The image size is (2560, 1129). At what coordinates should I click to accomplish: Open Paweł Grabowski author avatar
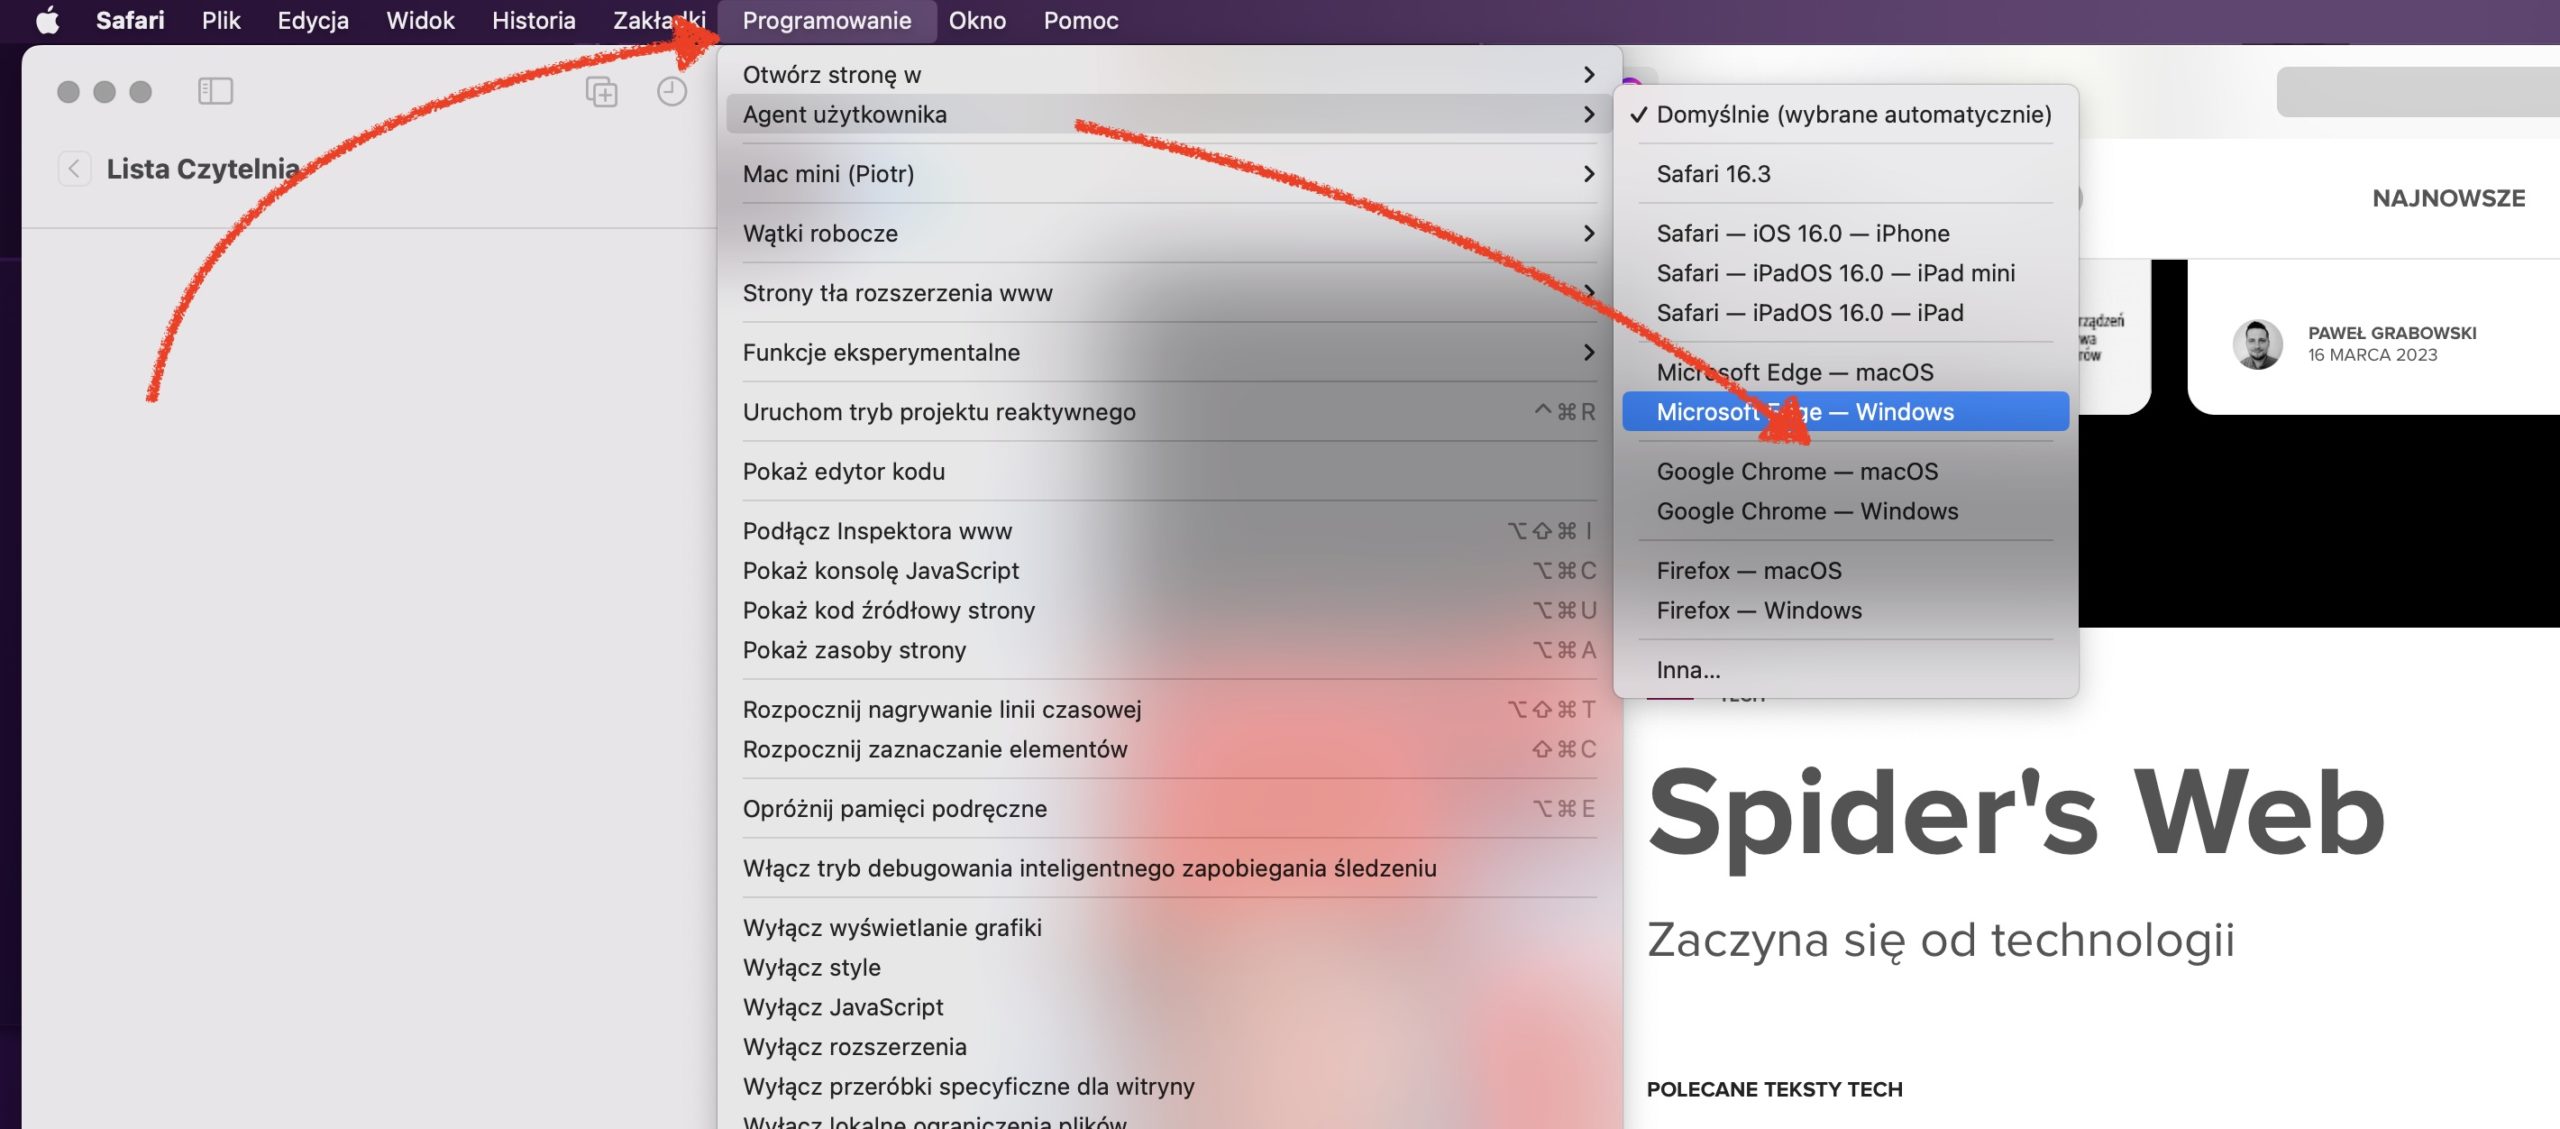[x=2258, y=344]
